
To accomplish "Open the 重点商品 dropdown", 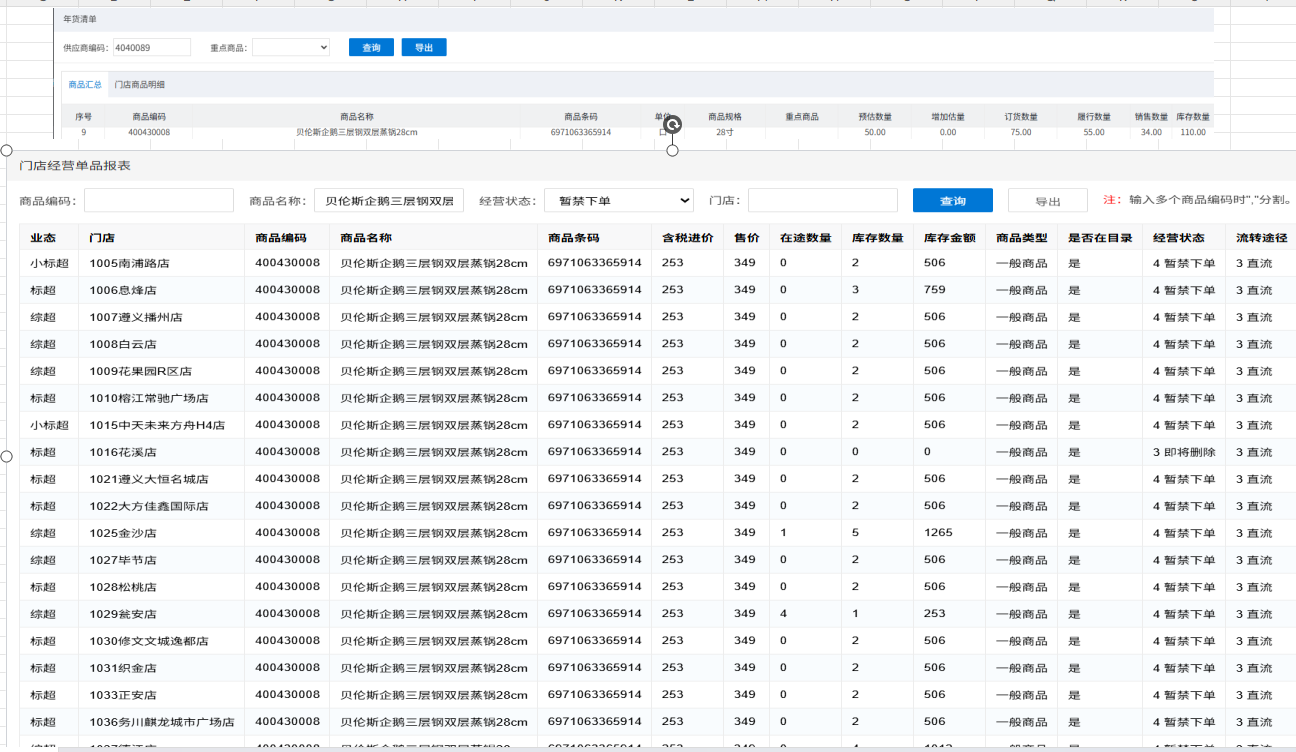I will tap(290, 47).
